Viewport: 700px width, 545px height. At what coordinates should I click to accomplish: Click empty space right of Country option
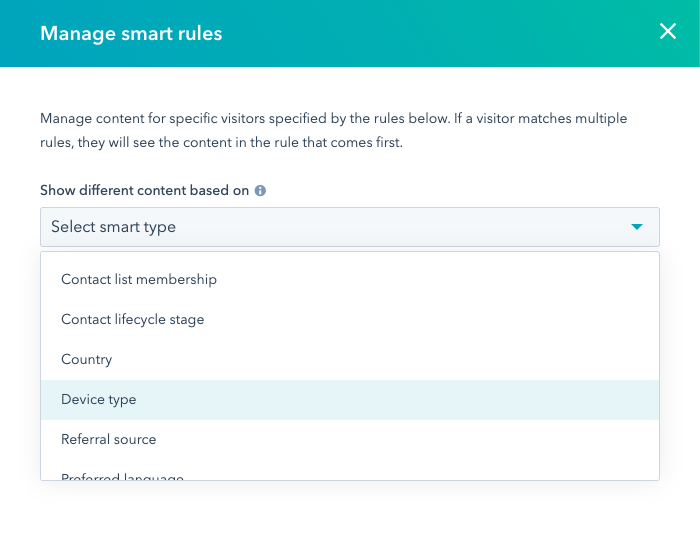400,360
